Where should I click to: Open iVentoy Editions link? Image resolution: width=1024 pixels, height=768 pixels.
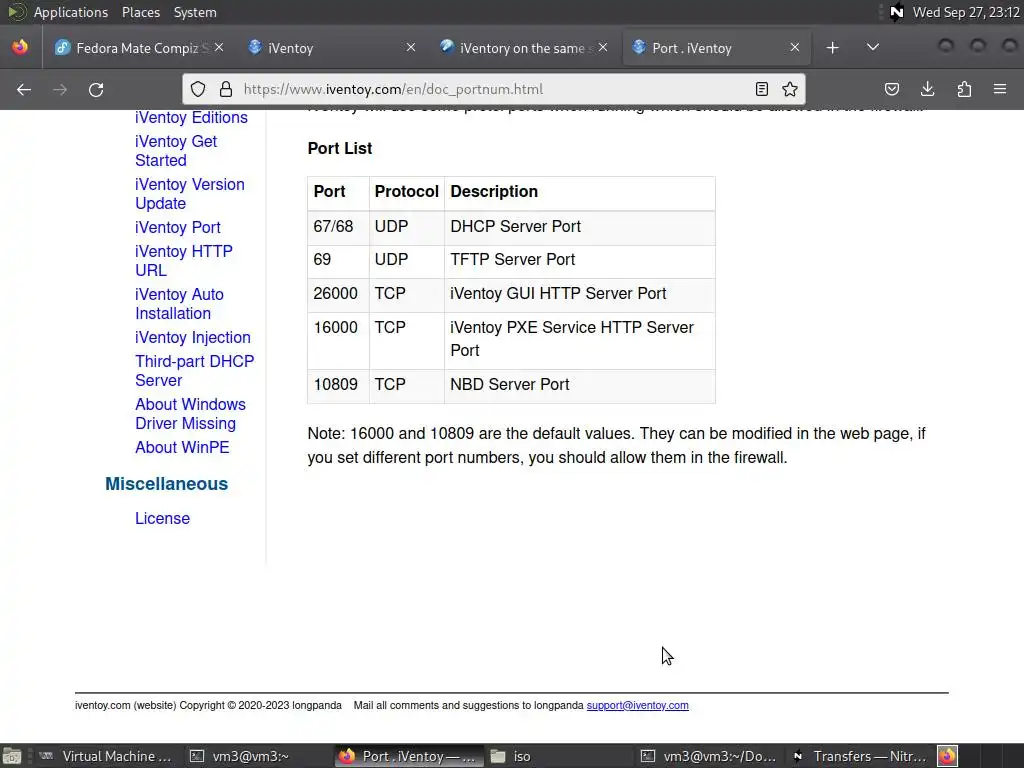pyautogui.click(x=191, y=118)
